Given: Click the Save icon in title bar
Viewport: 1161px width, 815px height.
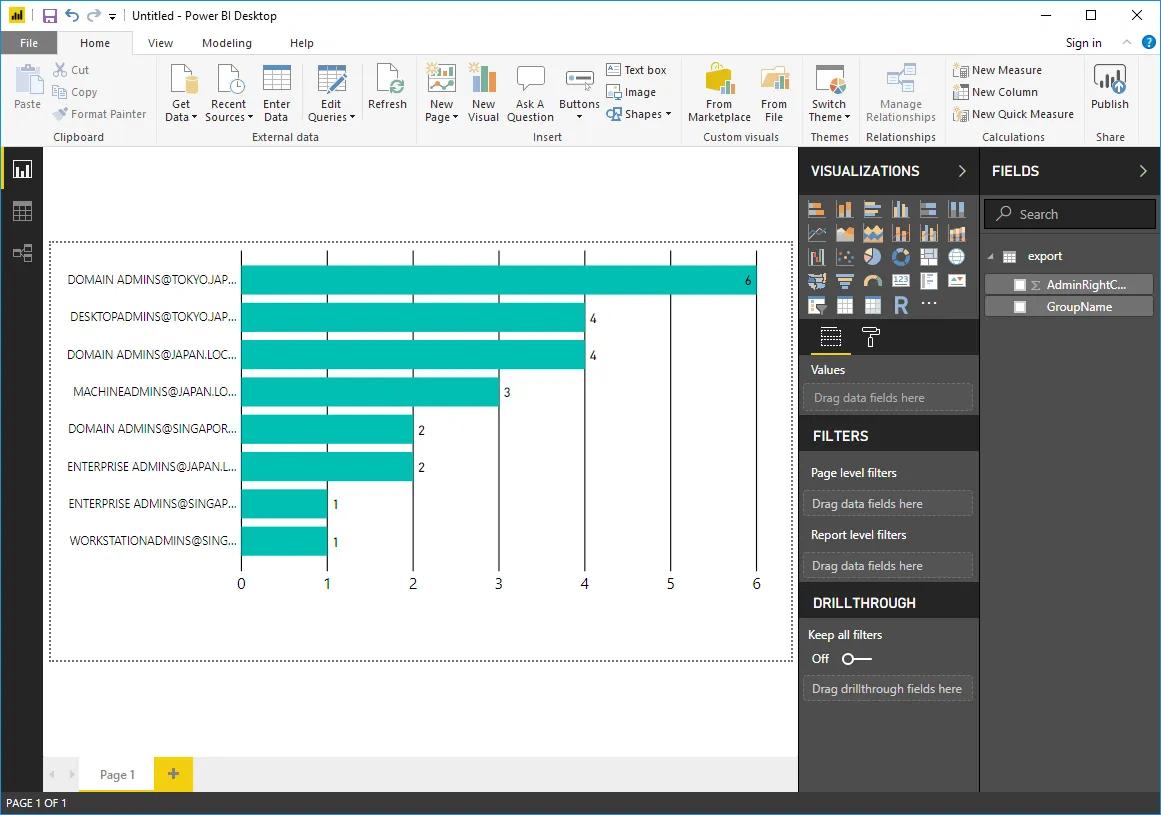Looking at the screenshot, I should click(50, 16).
